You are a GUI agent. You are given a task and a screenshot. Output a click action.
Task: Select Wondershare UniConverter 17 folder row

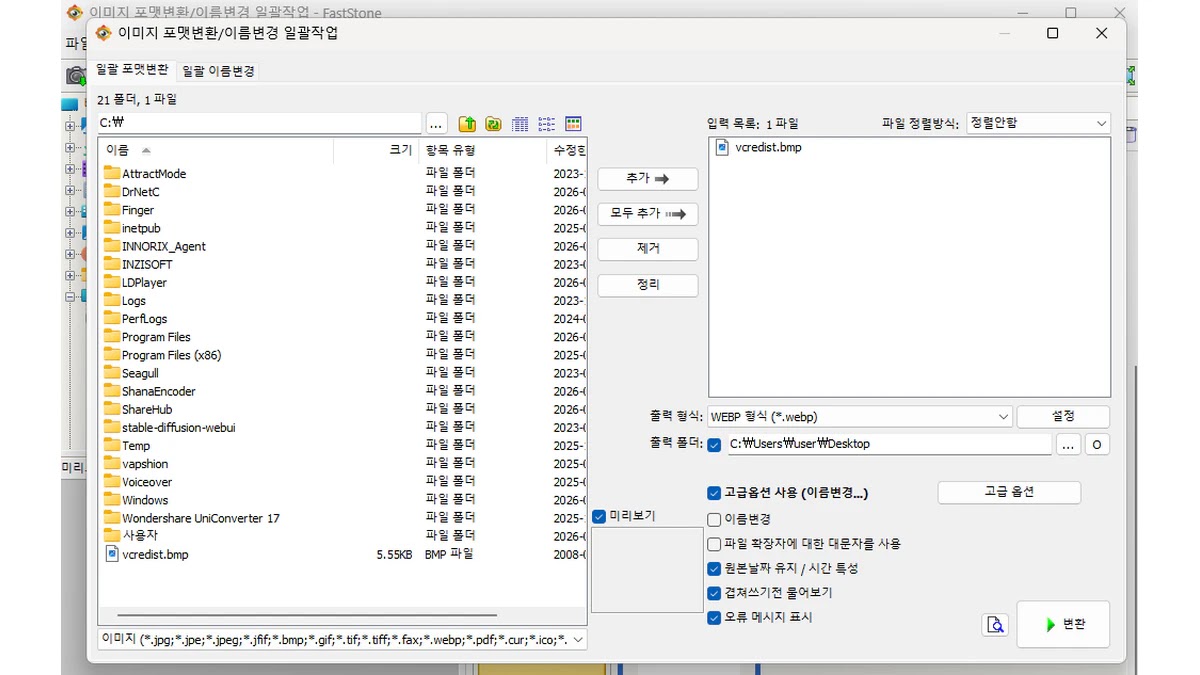point(342,518)
